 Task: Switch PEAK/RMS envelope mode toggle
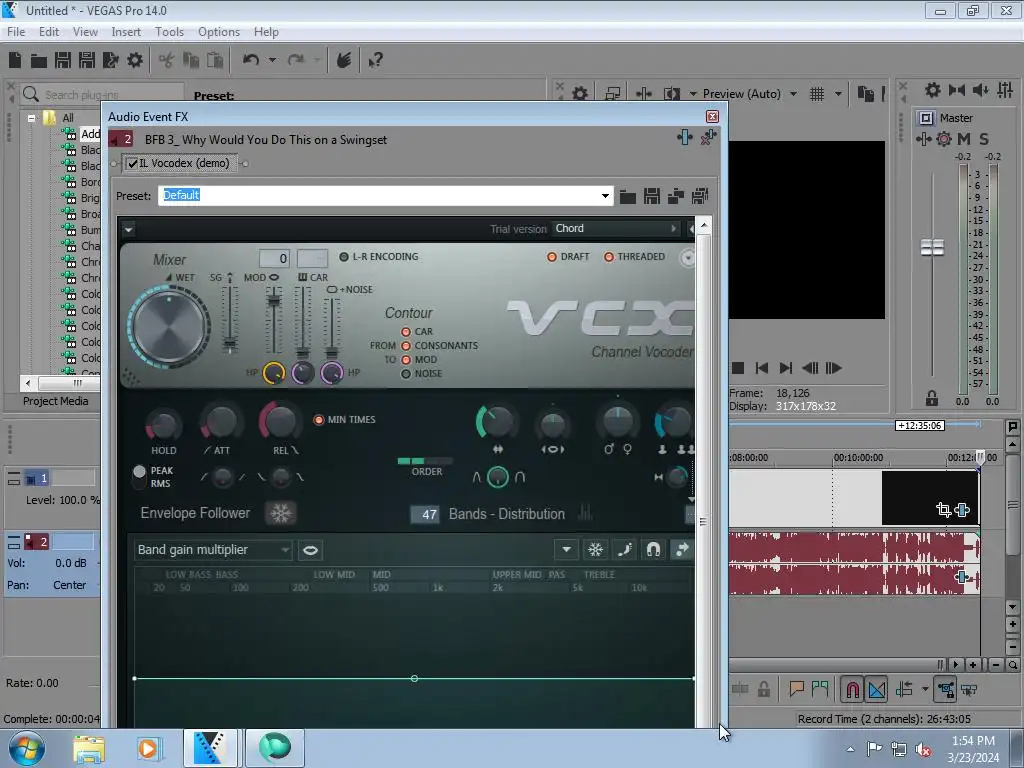[x=139, y=477]
